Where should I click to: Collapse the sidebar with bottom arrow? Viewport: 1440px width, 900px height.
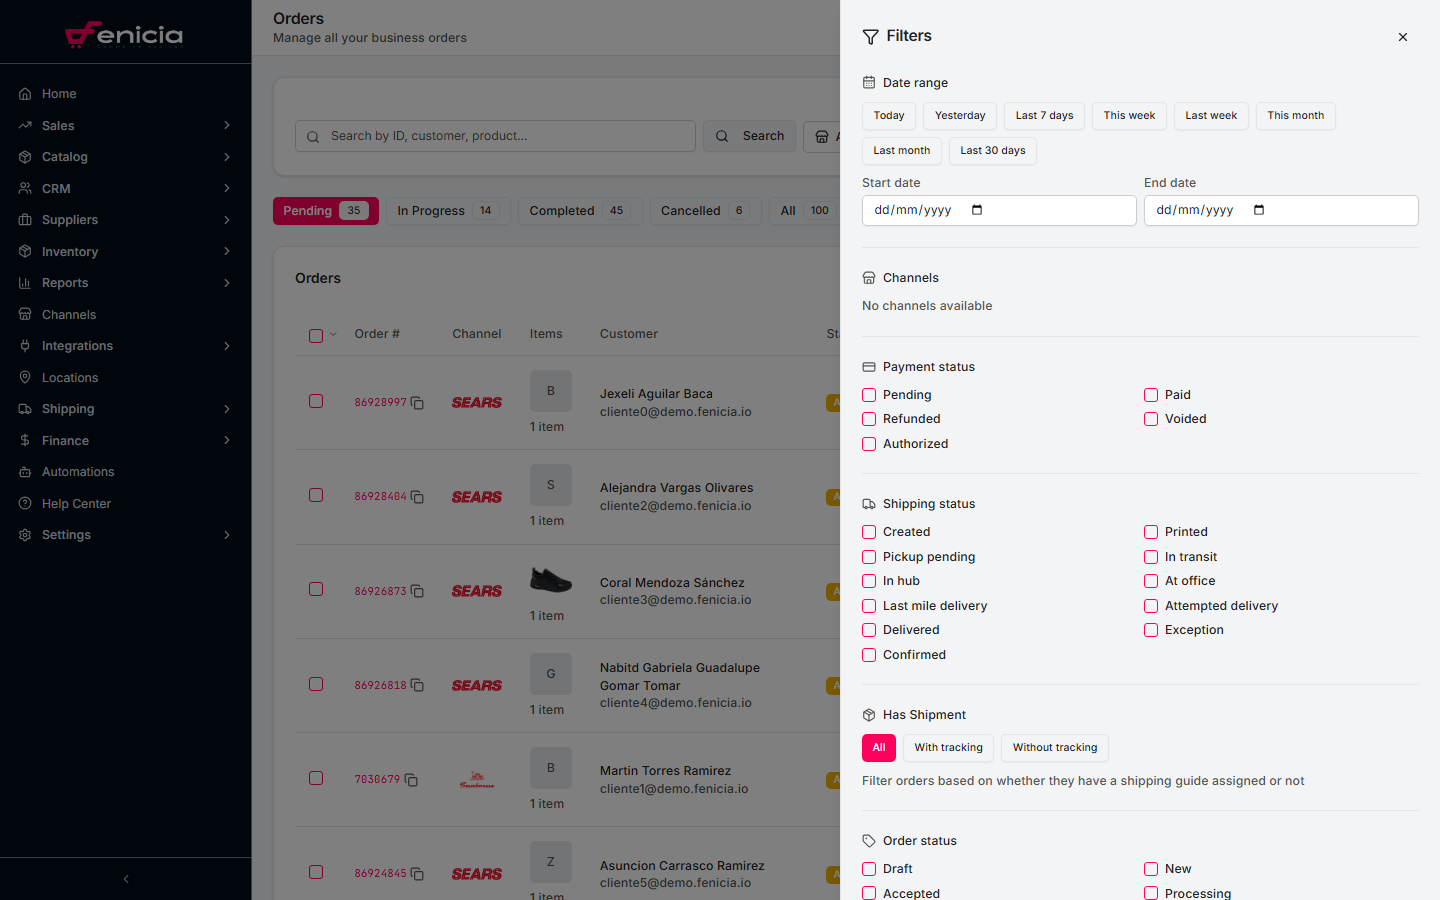[x=126, y=879]
